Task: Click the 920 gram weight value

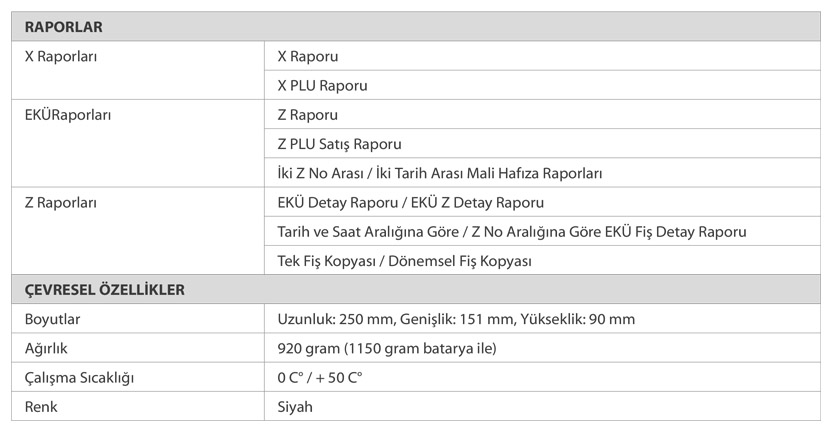Action: click(x=387, y=348)
